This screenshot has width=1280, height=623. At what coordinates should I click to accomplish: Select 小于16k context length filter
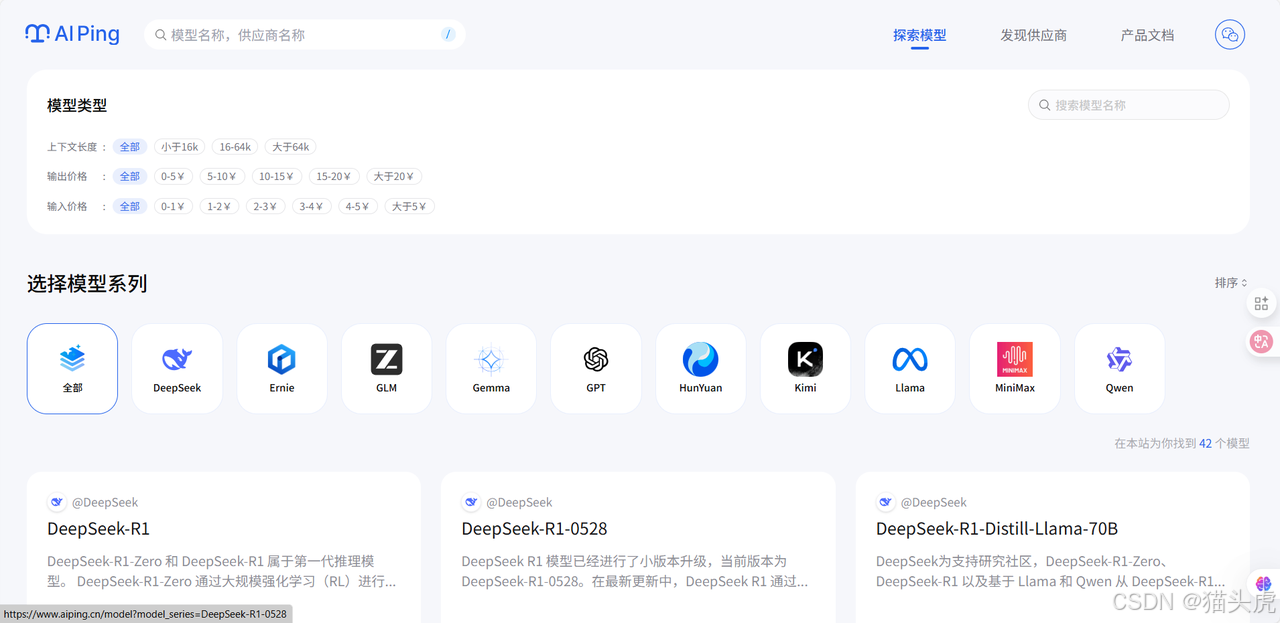click(x=180, y=147)
